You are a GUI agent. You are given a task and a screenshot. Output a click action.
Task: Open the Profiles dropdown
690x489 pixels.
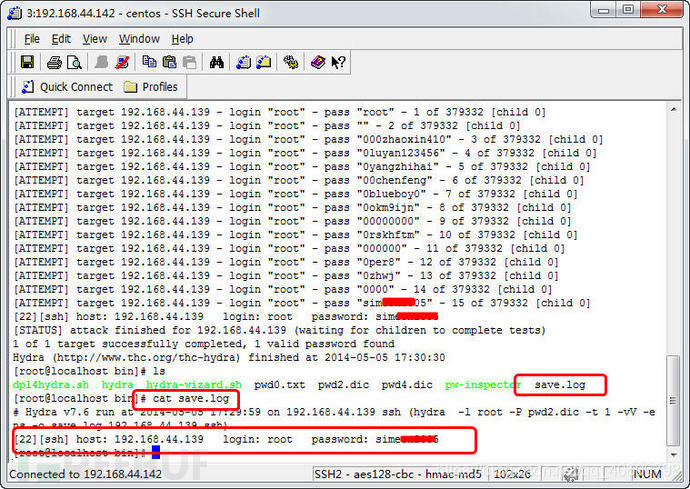pyautogui.click(x=151, y=87)
